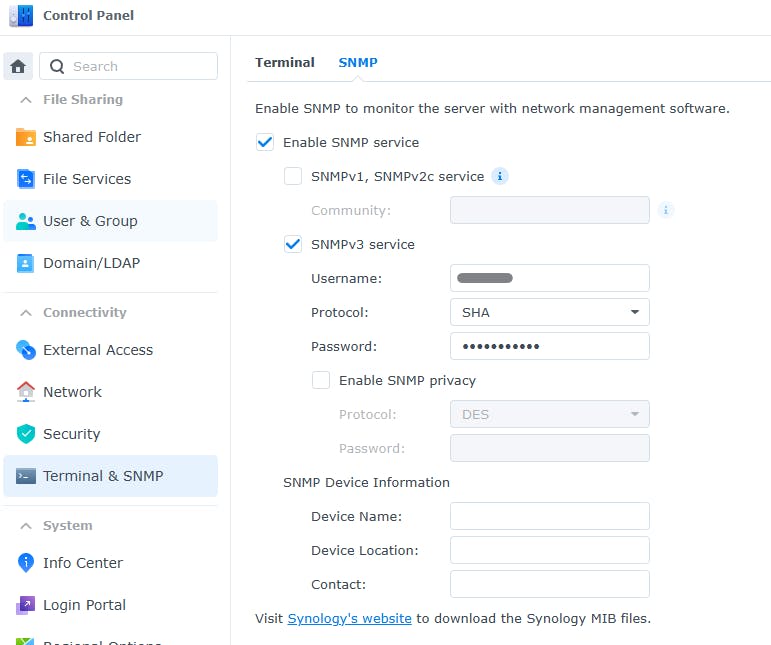The image size is (771, 645).
Task: Click the Device Name input field
Action: click(549, 516)
